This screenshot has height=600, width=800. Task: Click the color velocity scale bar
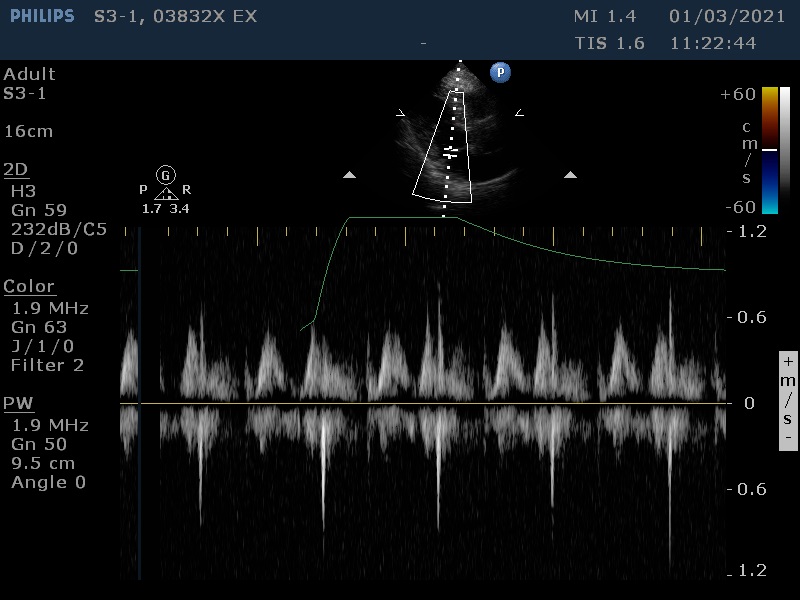[769, 150]
